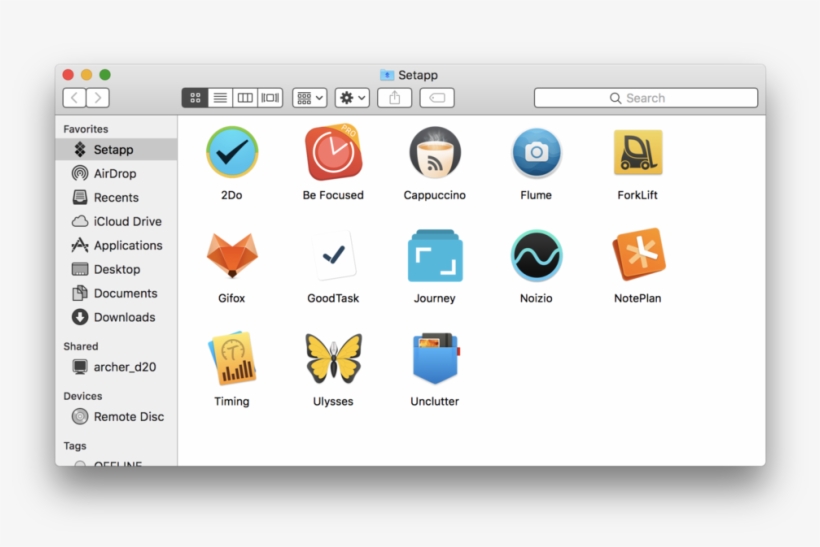Click the Unclutter pocket icon
The width and height of the screenshot is (820, 547).
coord(435,358)
